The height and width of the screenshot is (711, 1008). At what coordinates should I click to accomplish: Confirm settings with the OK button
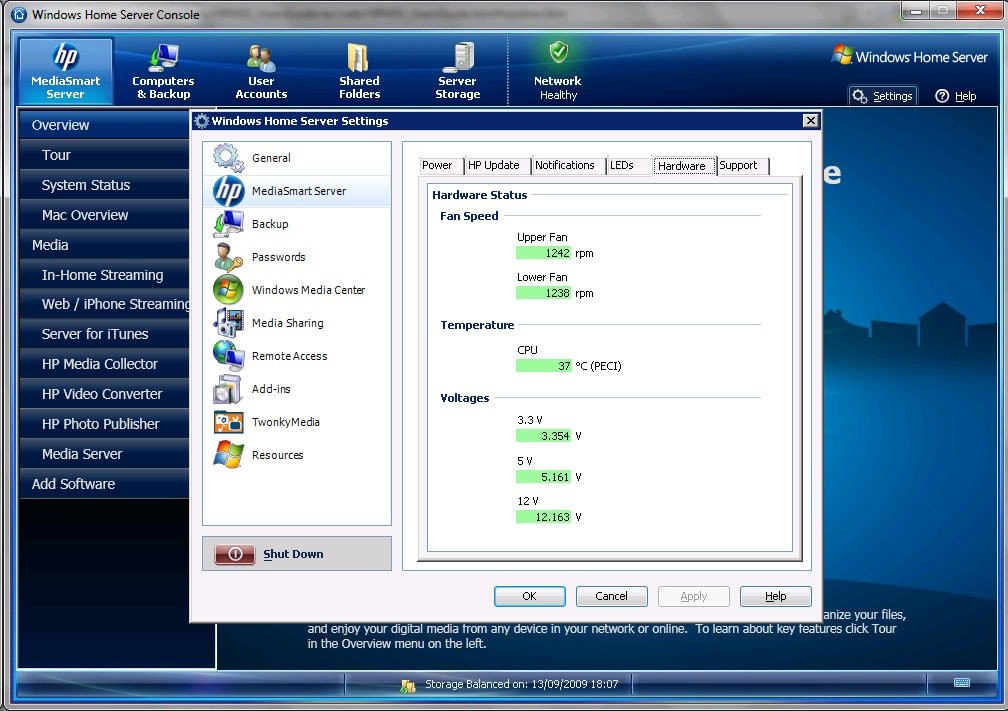click(530, 597)
